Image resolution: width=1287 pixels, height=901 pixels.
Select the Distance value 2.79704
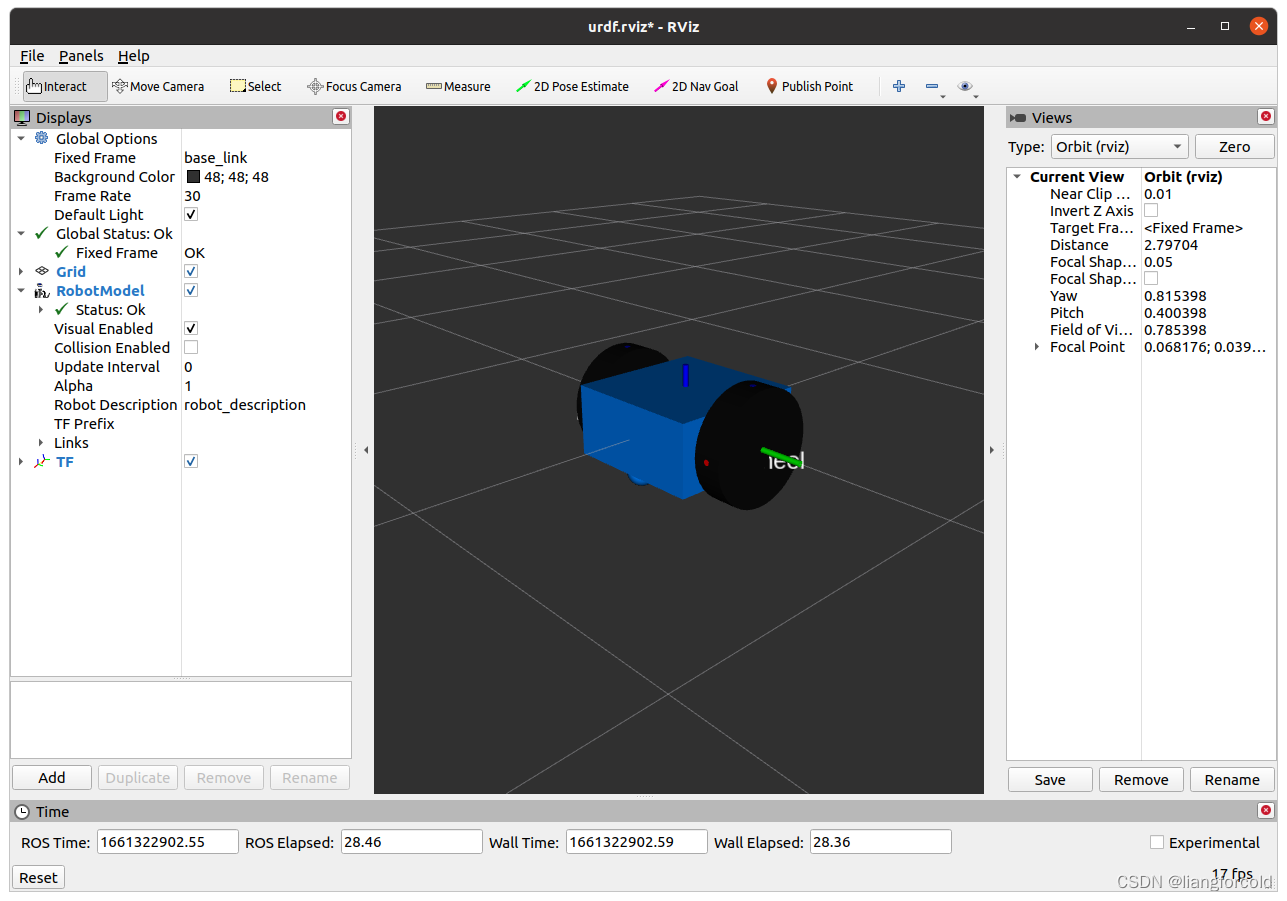1171,244
